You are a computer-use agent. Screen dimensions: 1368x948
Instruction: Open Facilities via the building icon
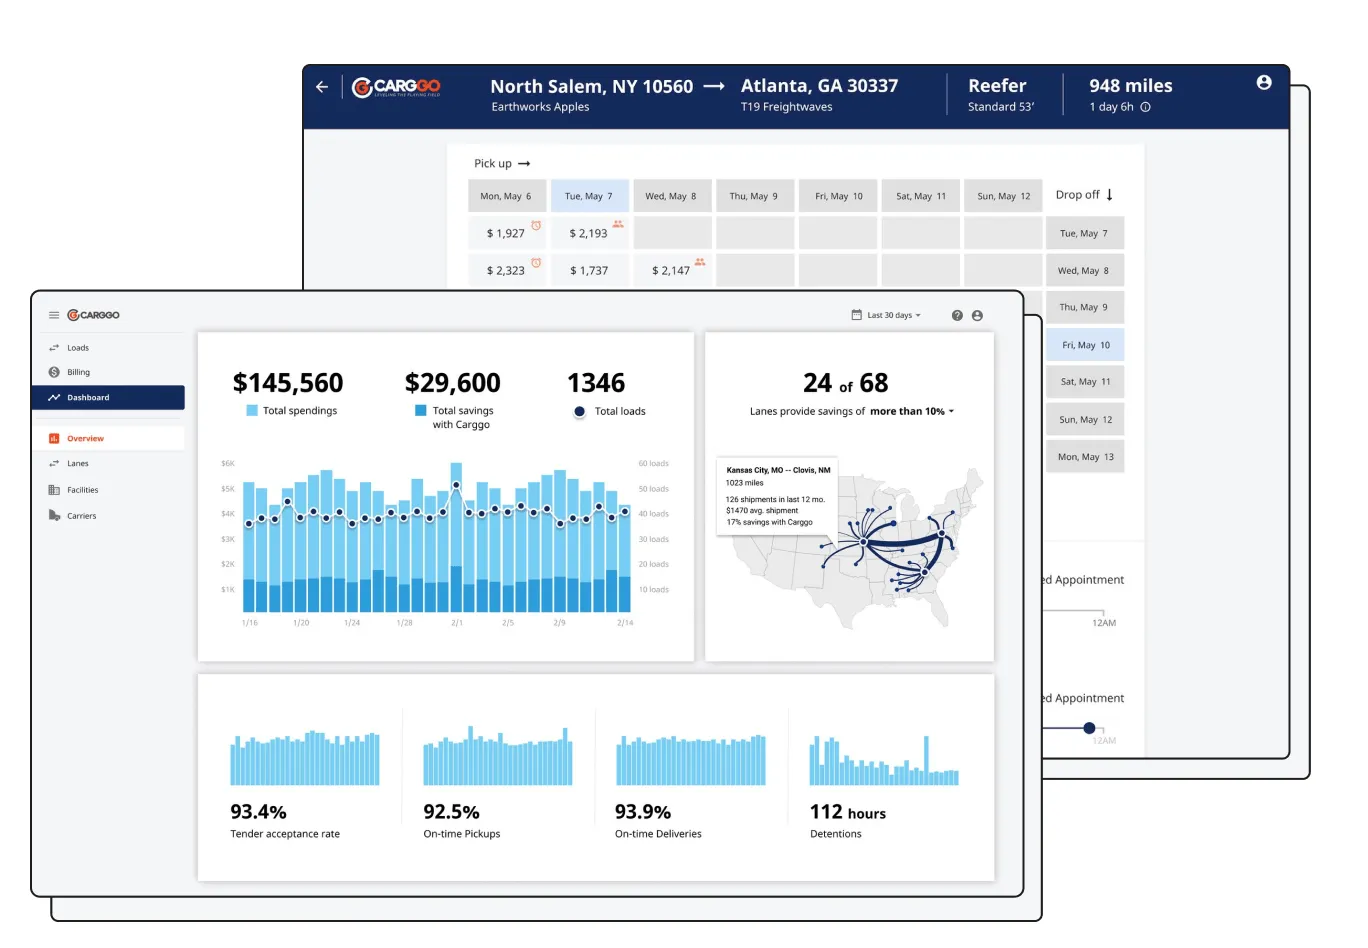pos(54,489)
